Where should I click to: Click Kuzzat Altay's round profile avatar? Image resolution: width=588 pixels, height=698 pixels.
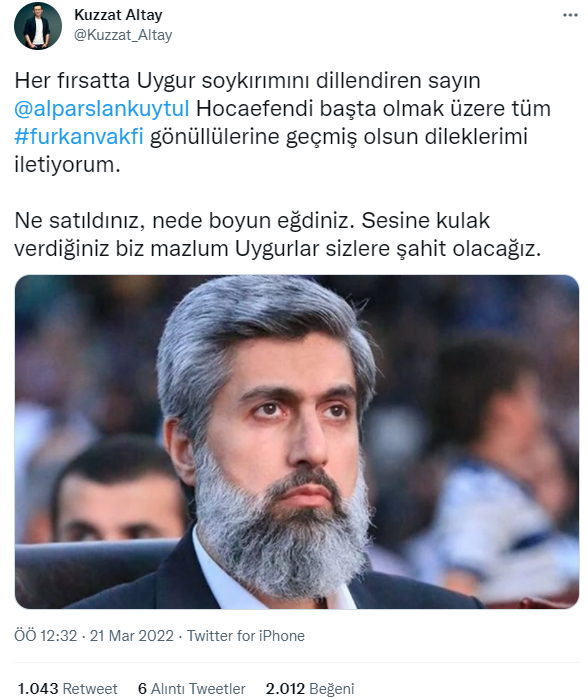(x=38, y=26)
